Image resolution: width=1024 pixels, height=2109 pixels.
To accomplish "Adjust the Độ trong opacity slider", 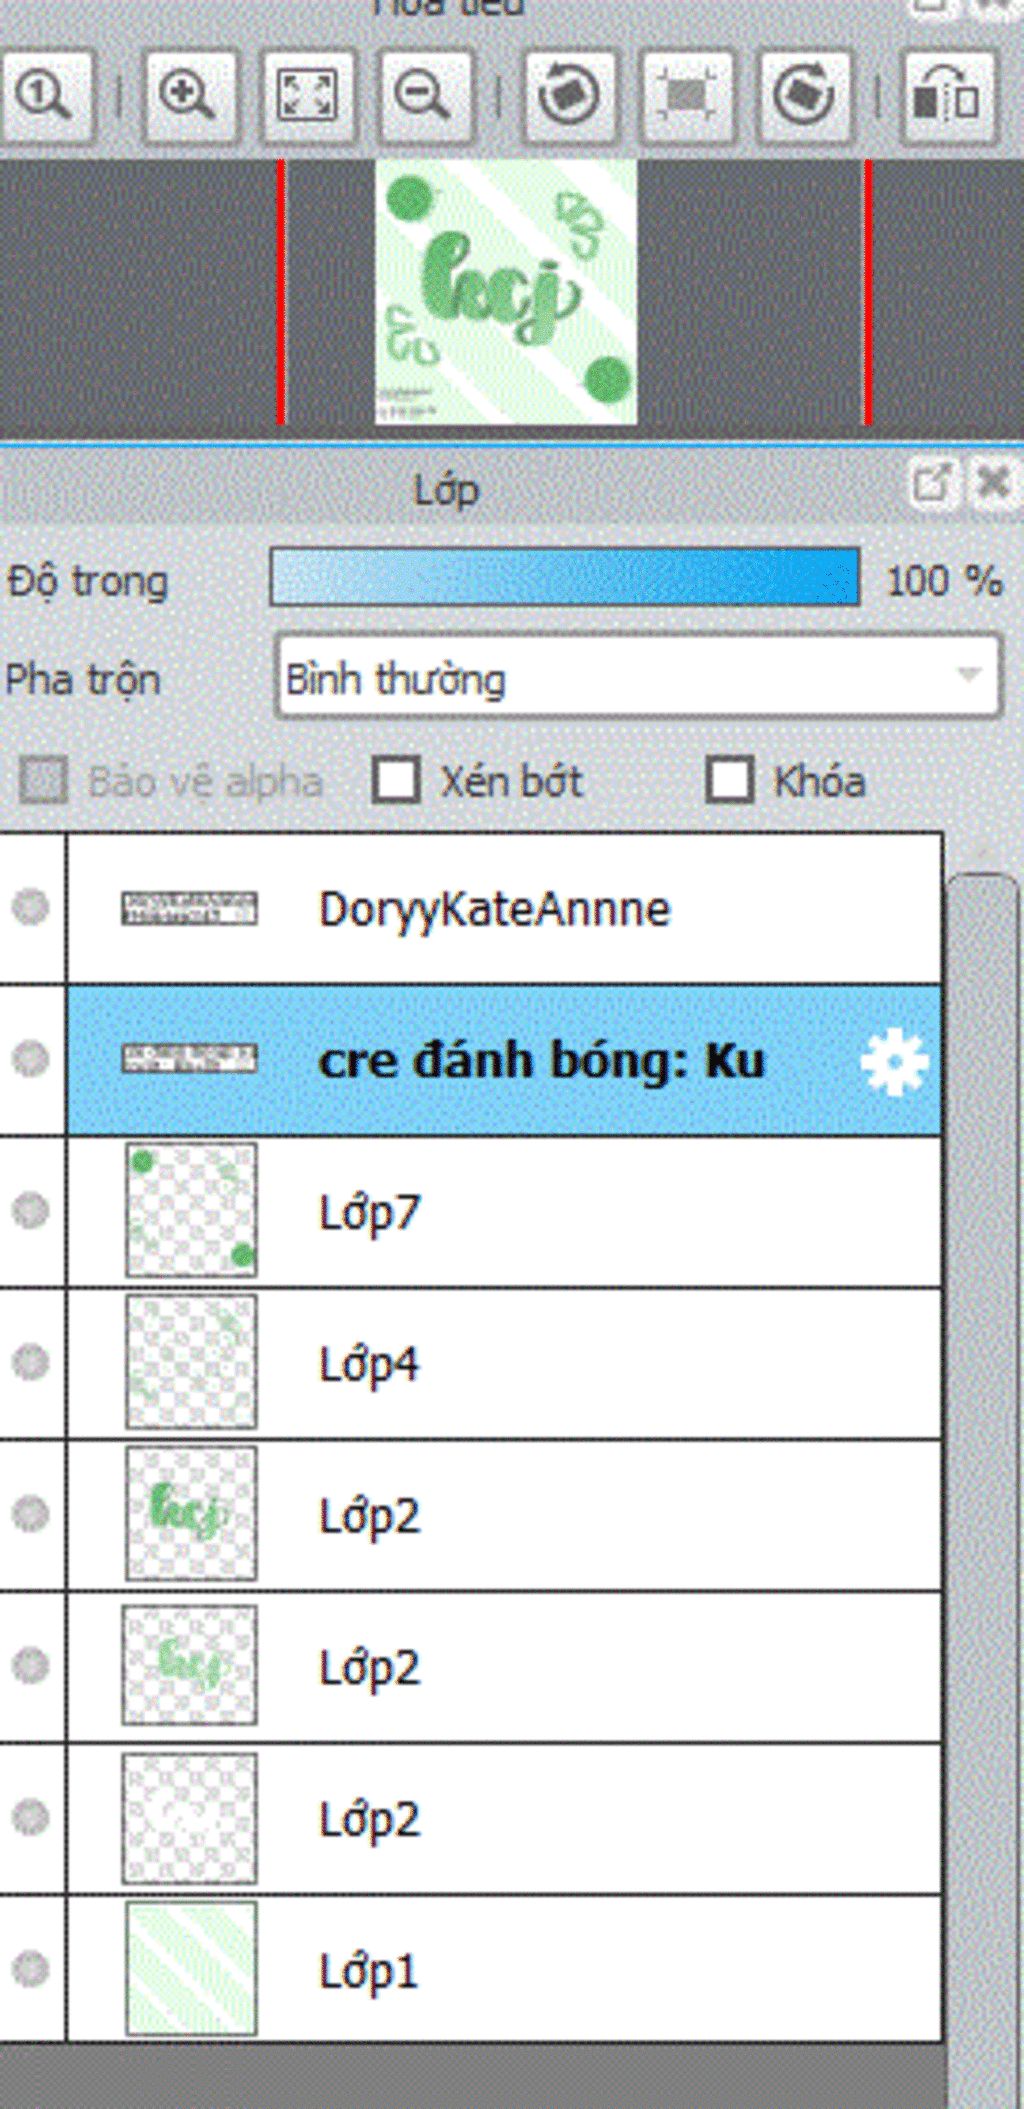I will (x=565, y=577).
